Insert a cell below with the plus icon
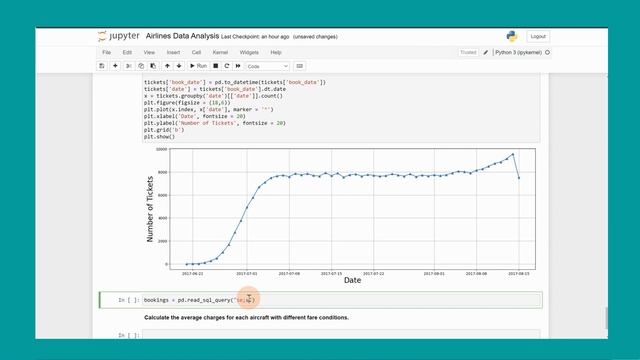This screenshot has width=640, height=360. 115,66
